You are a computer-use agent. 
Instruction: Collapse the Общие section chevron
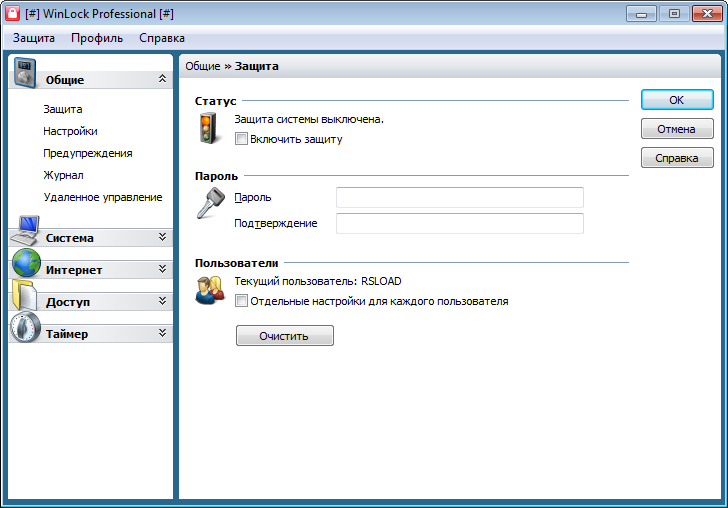[162, 78]
